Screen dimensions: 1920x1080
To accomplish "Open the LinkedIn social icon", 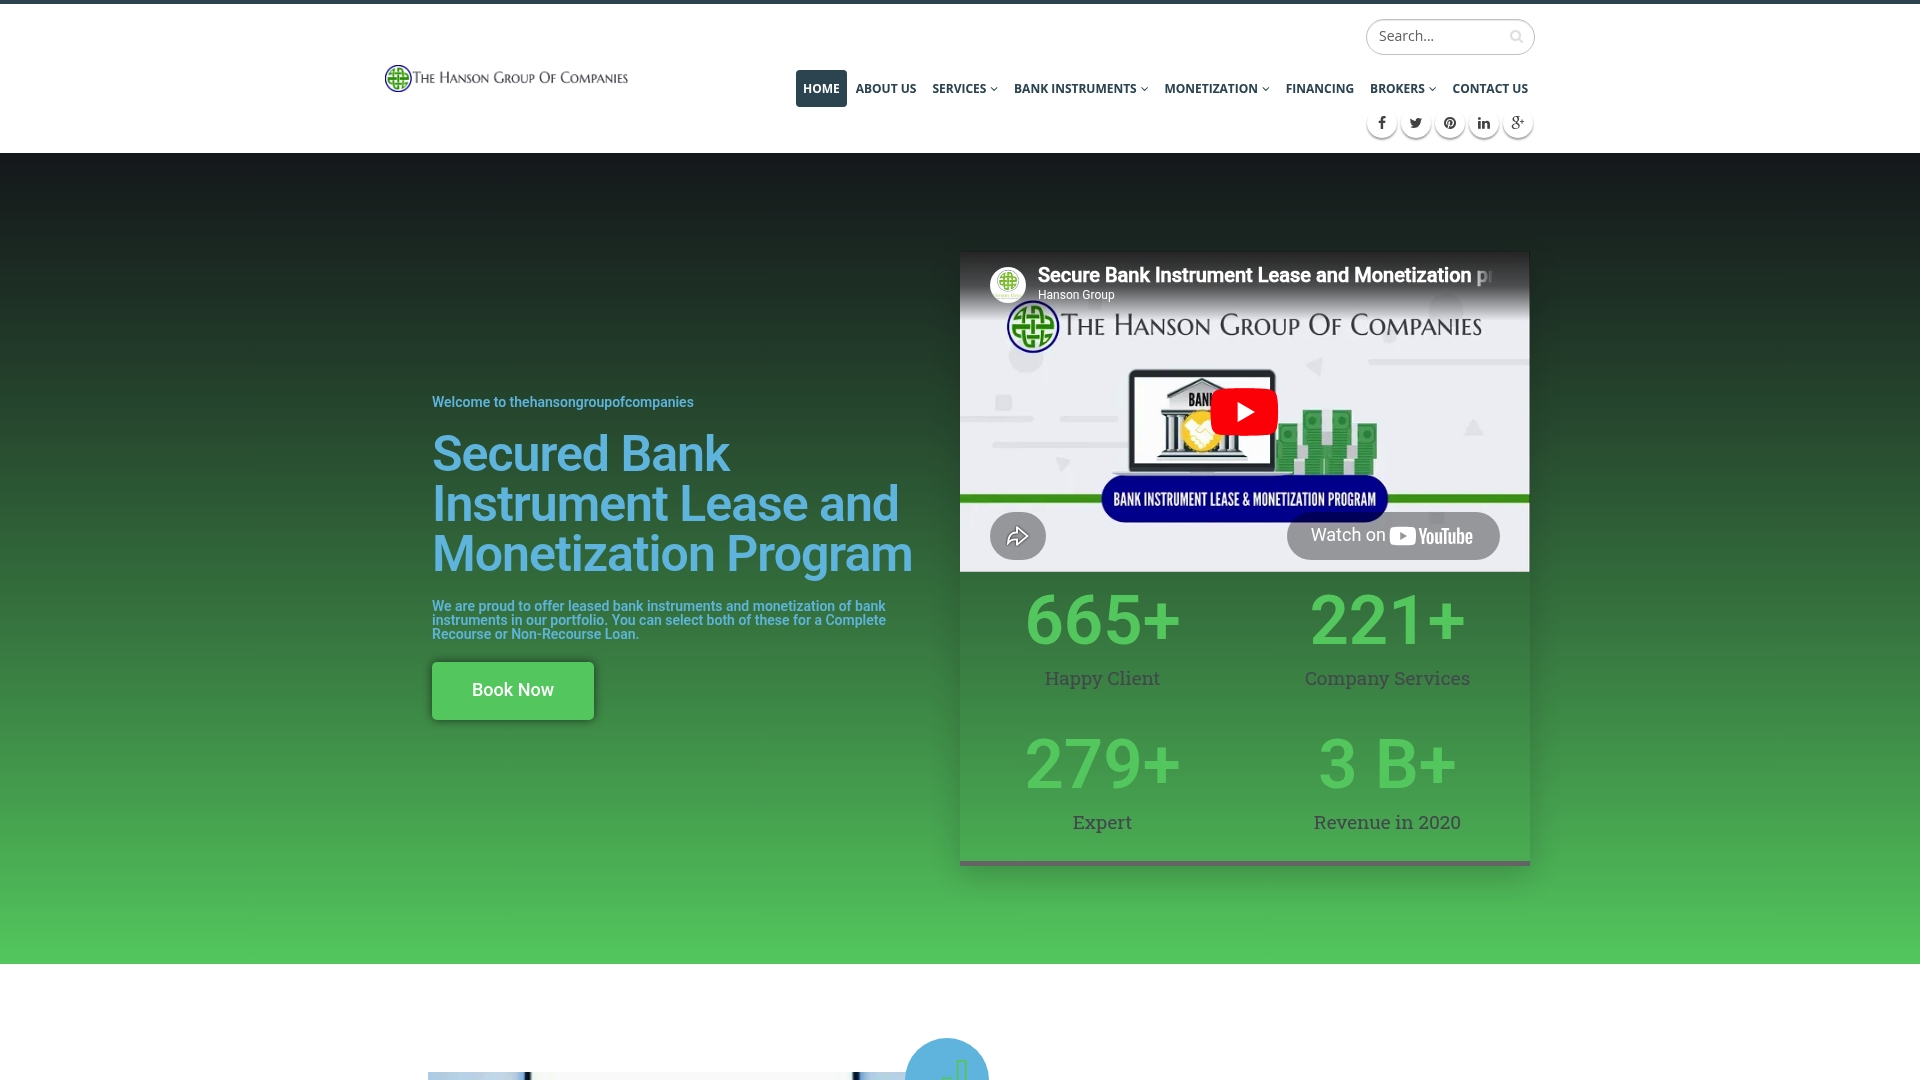I will coord(1483,123).
